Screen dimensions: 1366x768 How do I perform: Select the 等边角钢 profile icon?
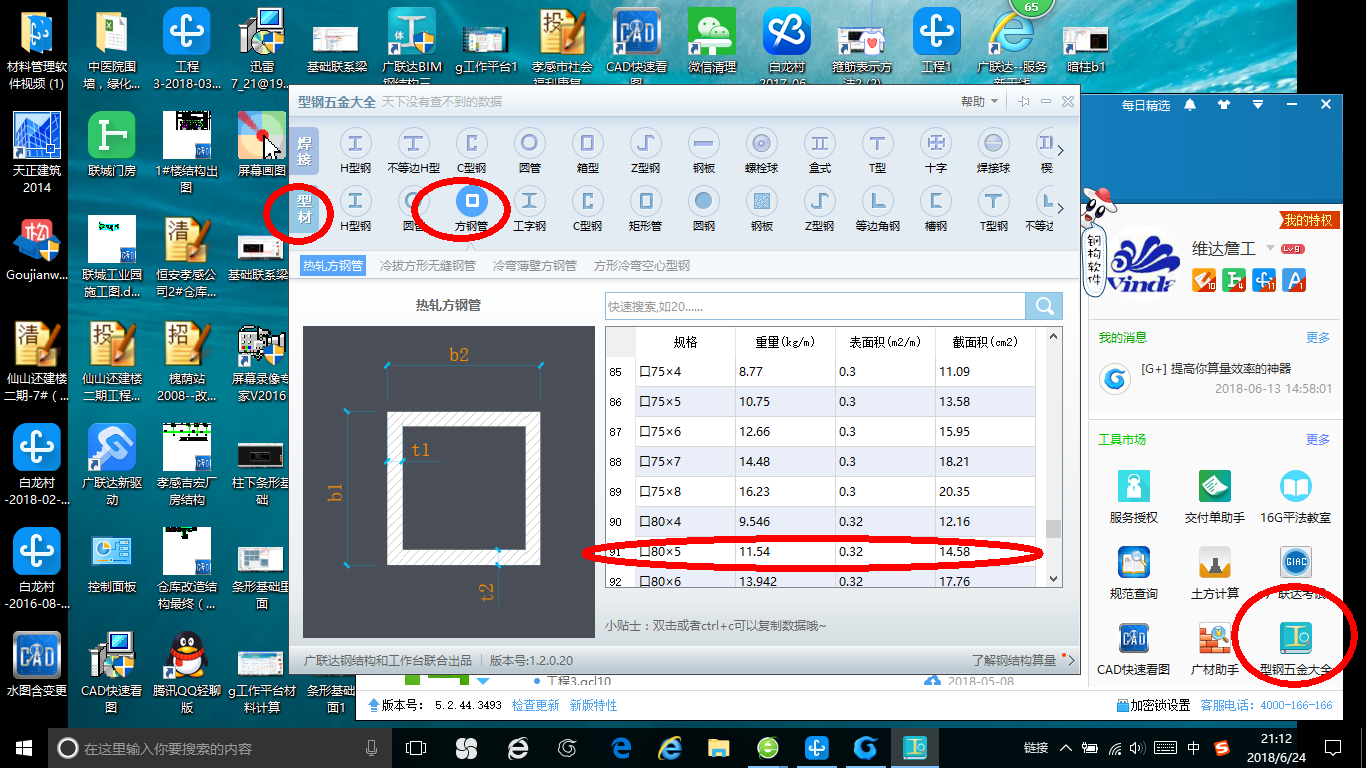[878, 209]
